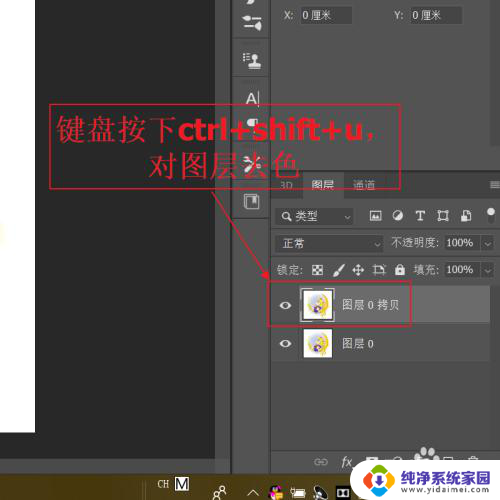The height and width of the screenshot is (500, 500).
Task: Select layer name 图层 0 拷贝
Action: [370, 305]
